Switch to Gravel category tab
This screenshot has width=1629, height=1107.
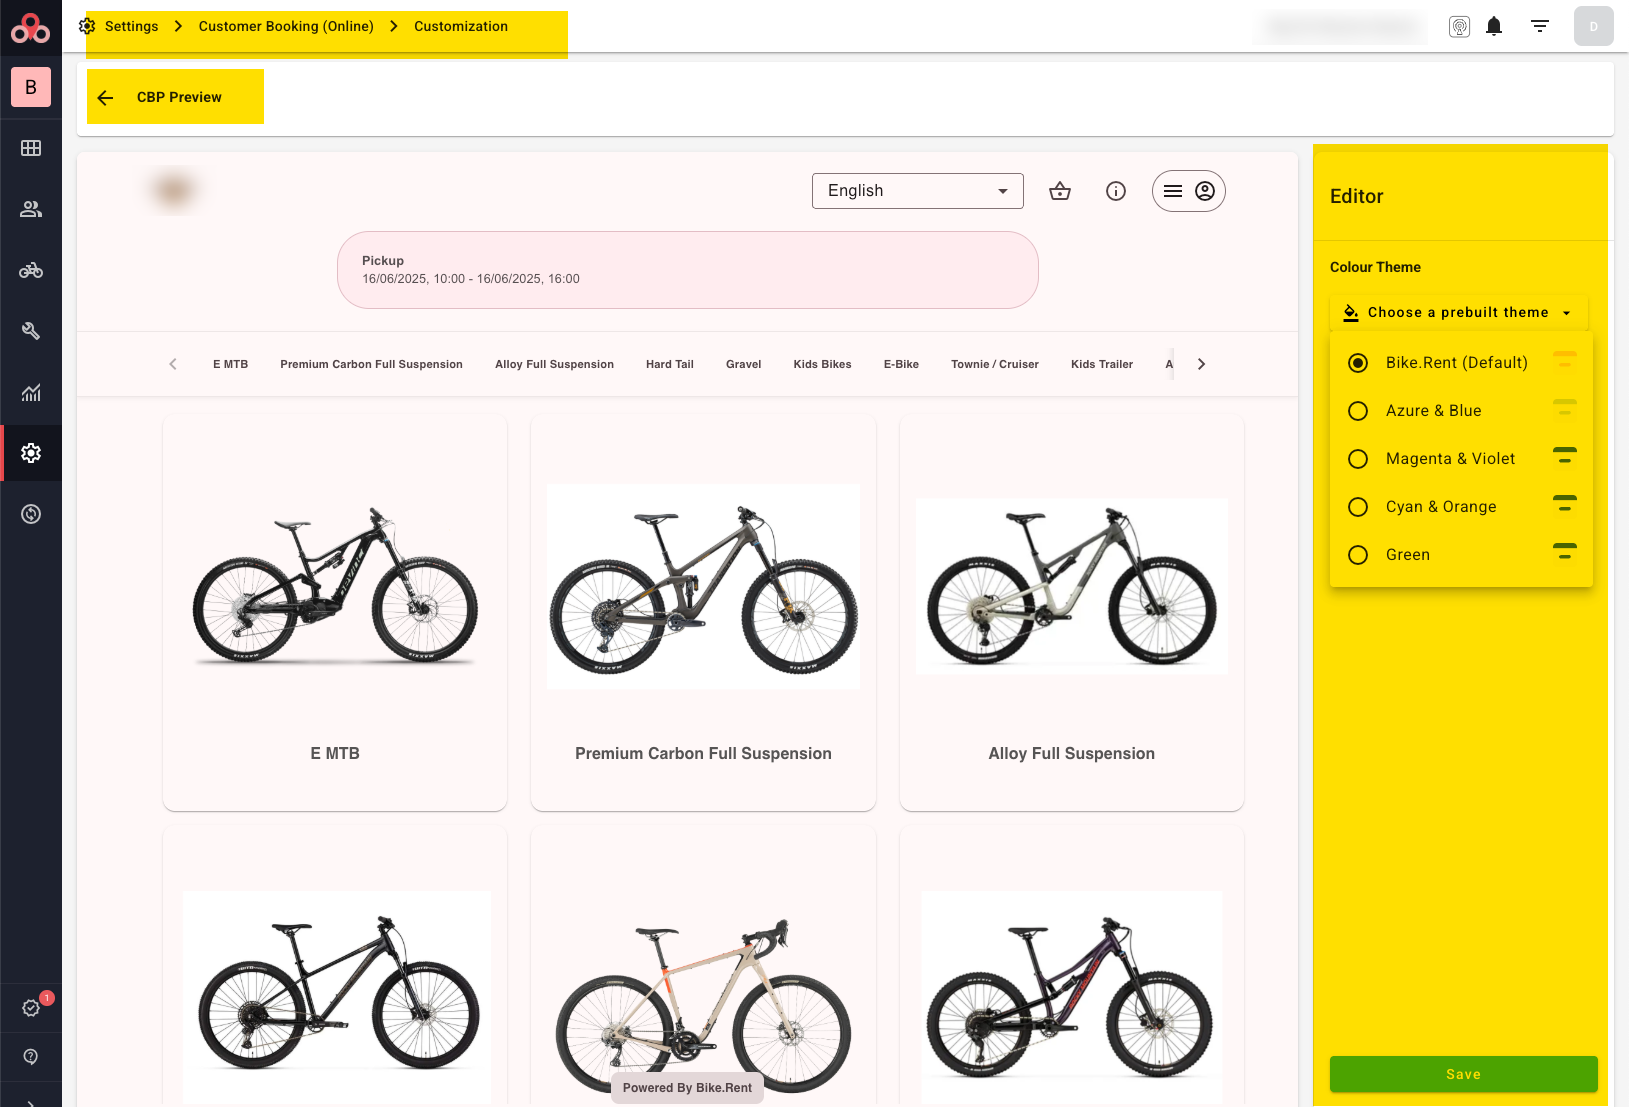point(744,364)
